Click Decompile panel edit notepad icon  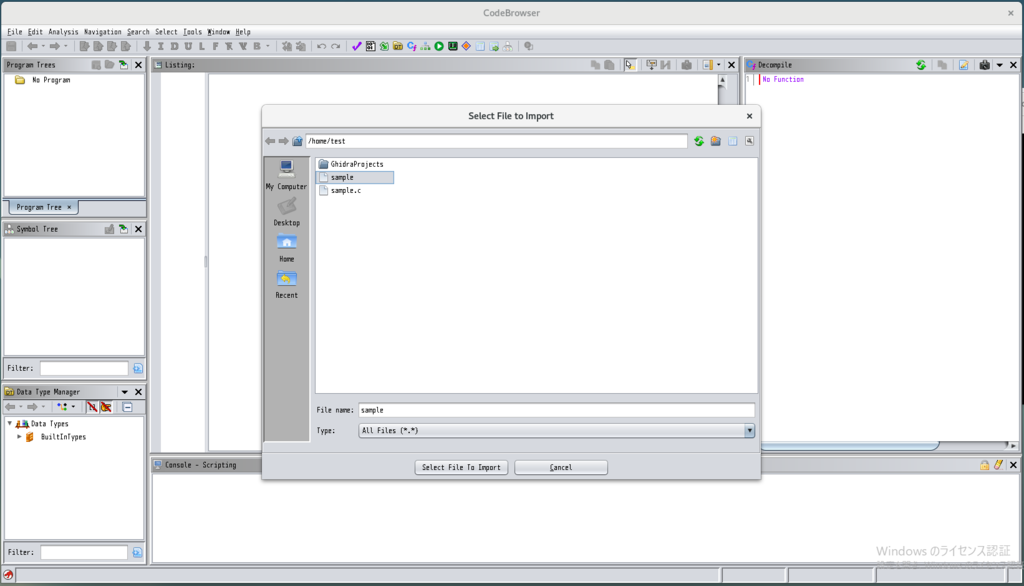[x=963, y=65]
